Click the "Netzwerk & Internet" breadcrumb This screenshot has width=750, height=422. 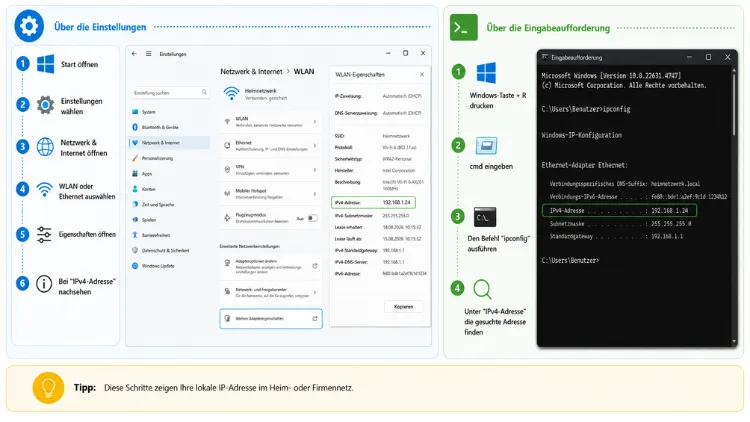[x=251, y=71]
